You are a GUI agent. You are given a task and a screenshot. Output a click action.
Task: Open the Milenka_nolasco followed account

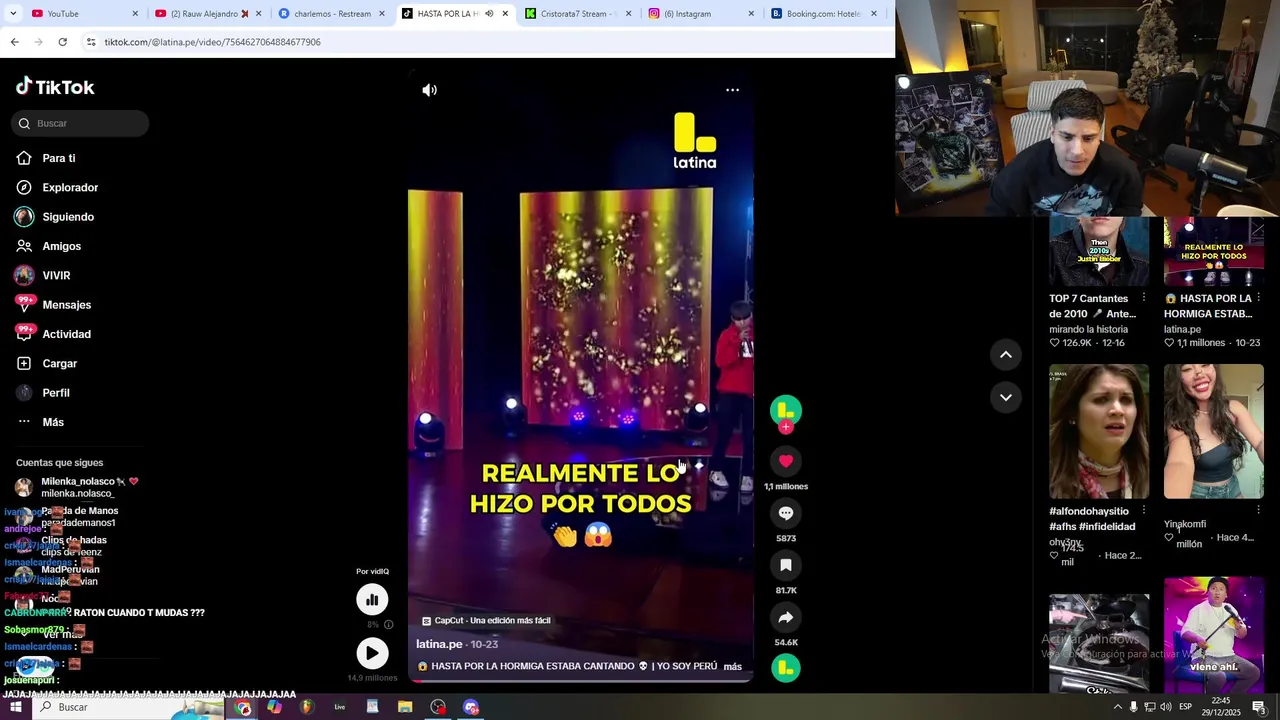pos(77,487)
